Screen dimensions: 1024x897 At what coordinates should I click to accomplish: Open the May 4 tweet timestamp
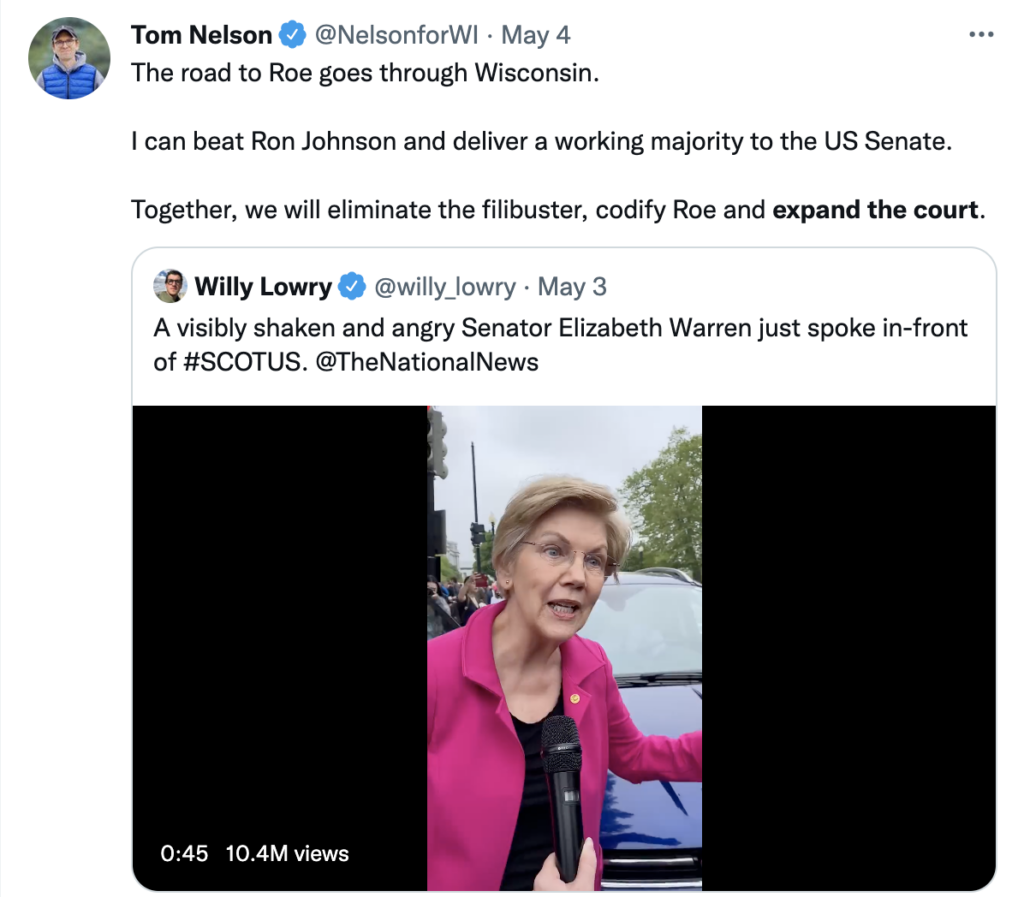(535, 36)
